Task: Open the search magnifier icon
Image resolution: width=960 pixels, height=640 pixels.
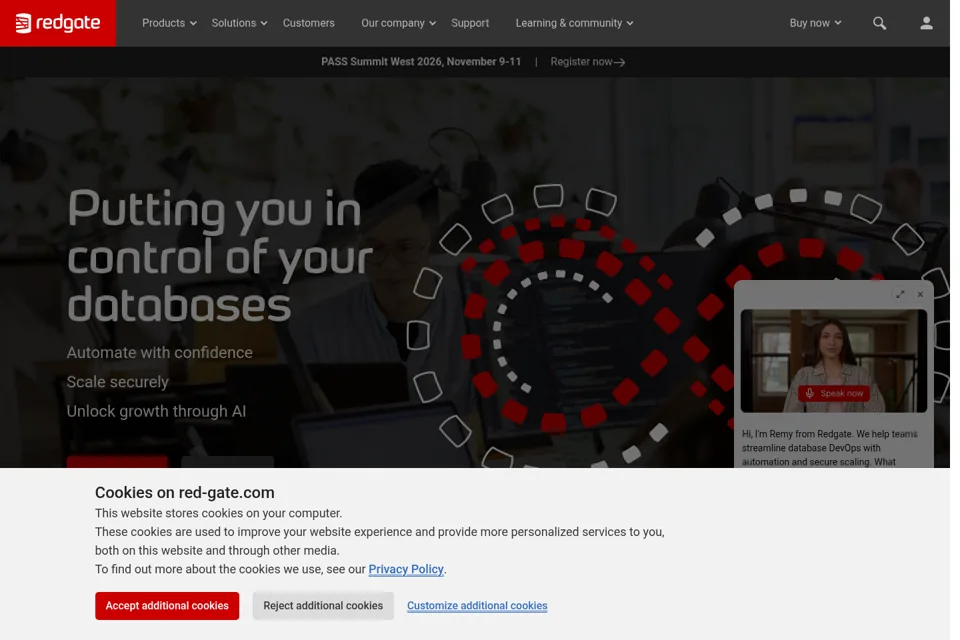Action: point(879,23)
